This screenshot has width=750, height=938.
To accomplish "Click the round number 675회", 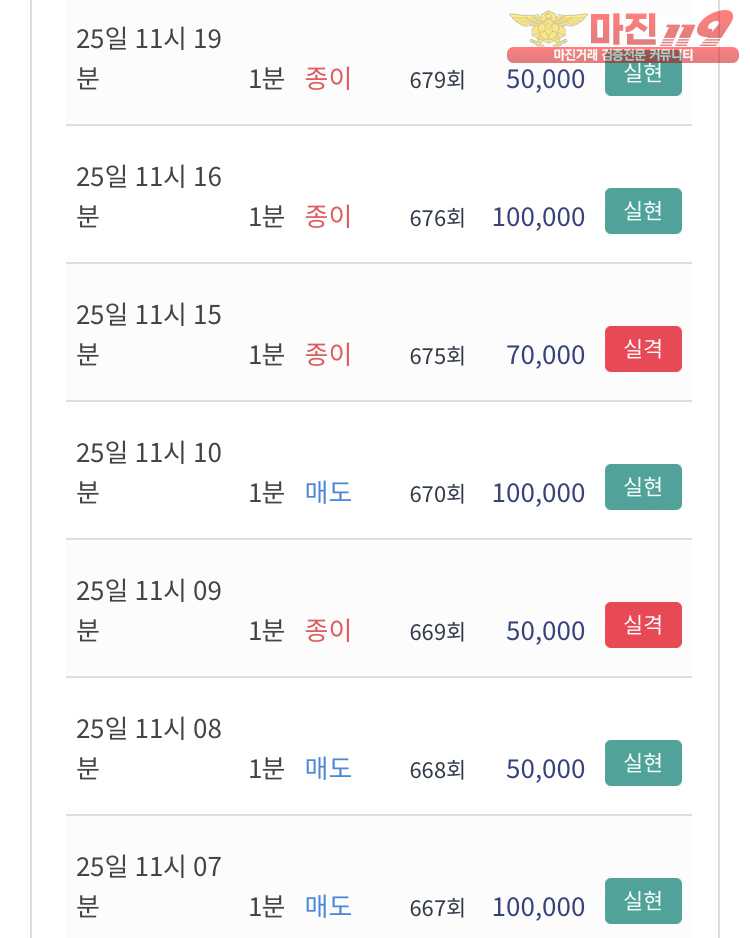I will [x=437, y=356].
